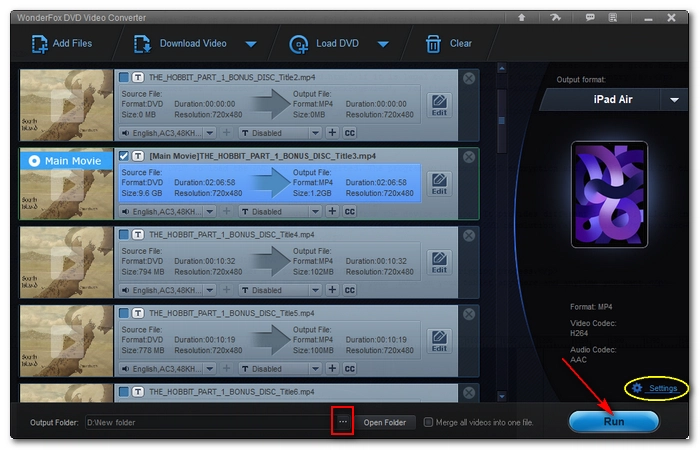The image size is (700, 450).
Task: Edit the Title4.mp4 video
Action: click(439, 262)
